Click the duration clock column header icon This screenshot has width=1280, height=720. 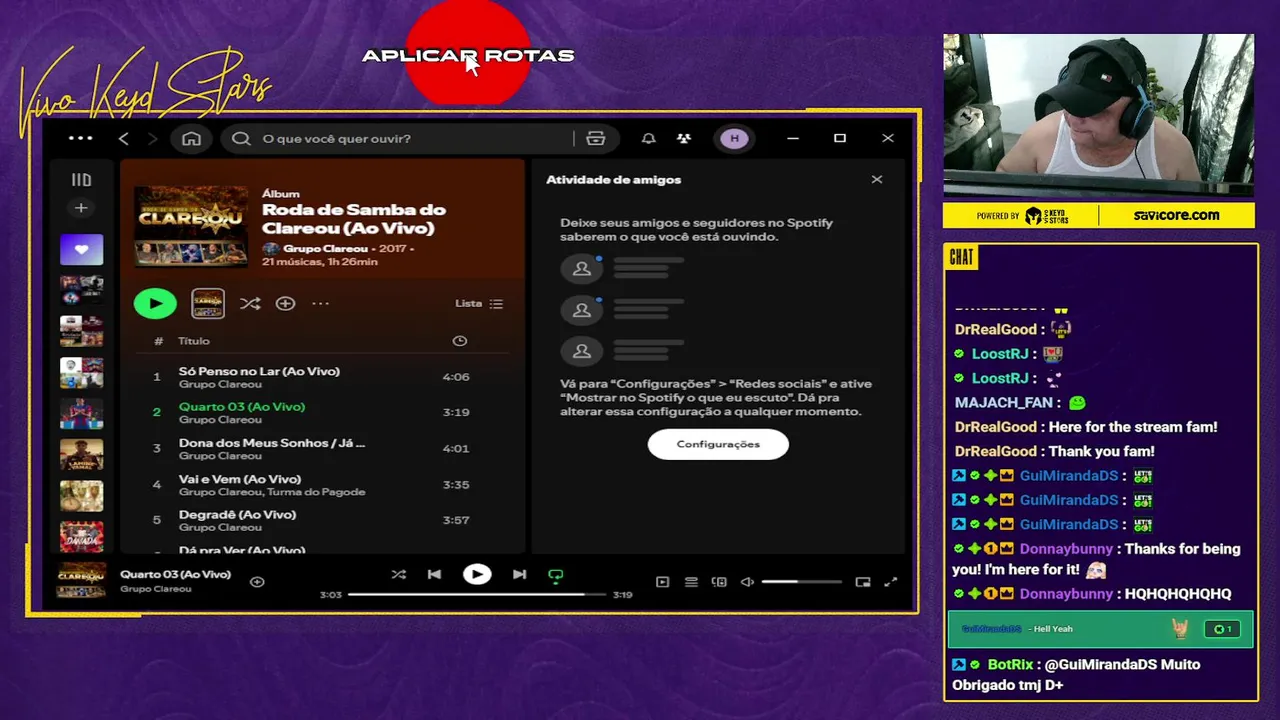tap(460, 341)
